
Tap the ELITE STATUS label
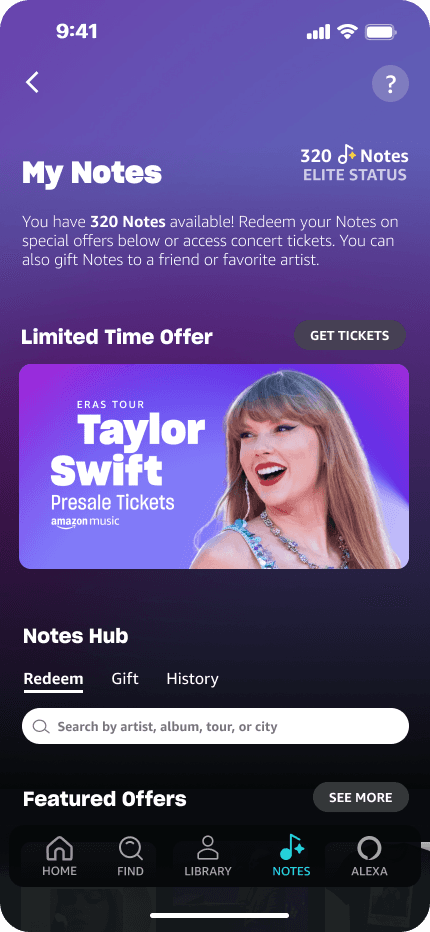(355, 175)
